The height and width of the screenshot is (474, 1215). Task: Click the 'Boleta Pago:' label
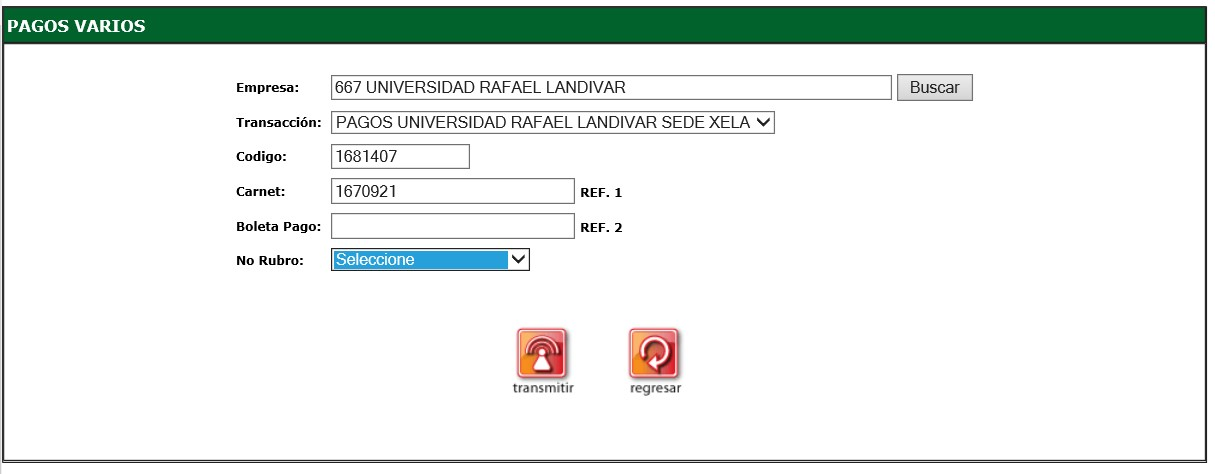[277, 227]
